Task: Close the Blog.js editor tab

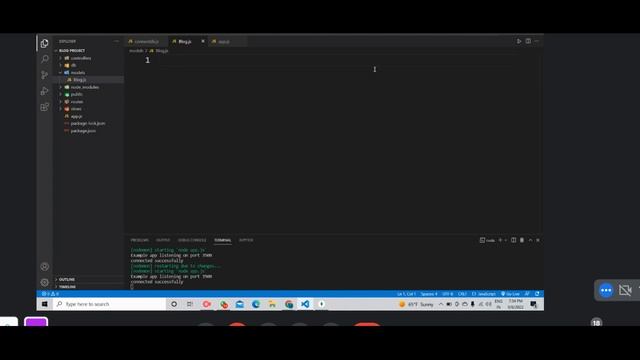Action: coord(202,41)
